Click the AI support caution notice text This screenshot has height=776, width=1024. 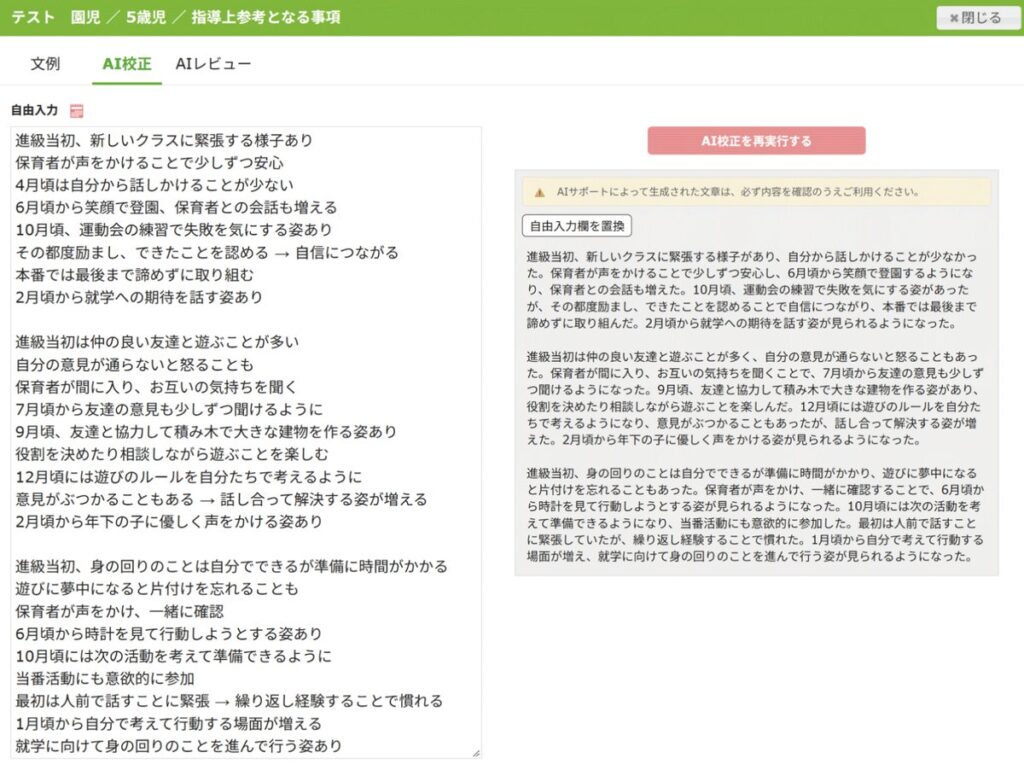click(738, 192)
